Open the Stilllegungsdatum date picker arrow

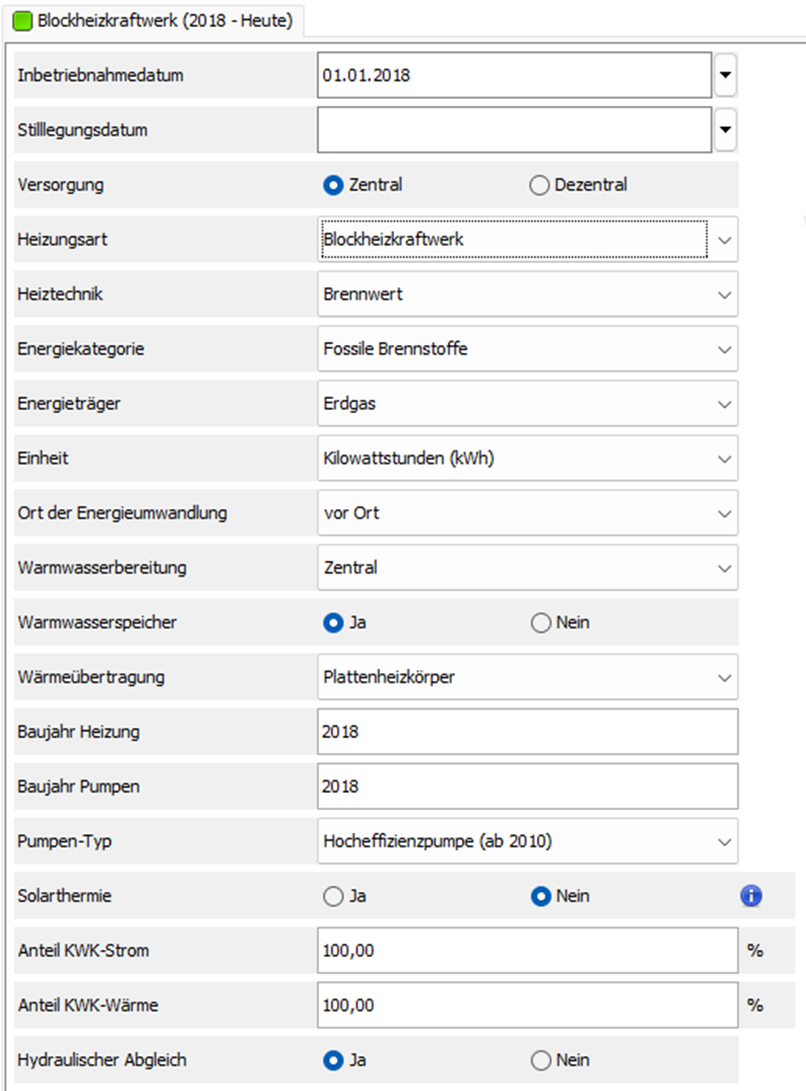pos(726,130)
